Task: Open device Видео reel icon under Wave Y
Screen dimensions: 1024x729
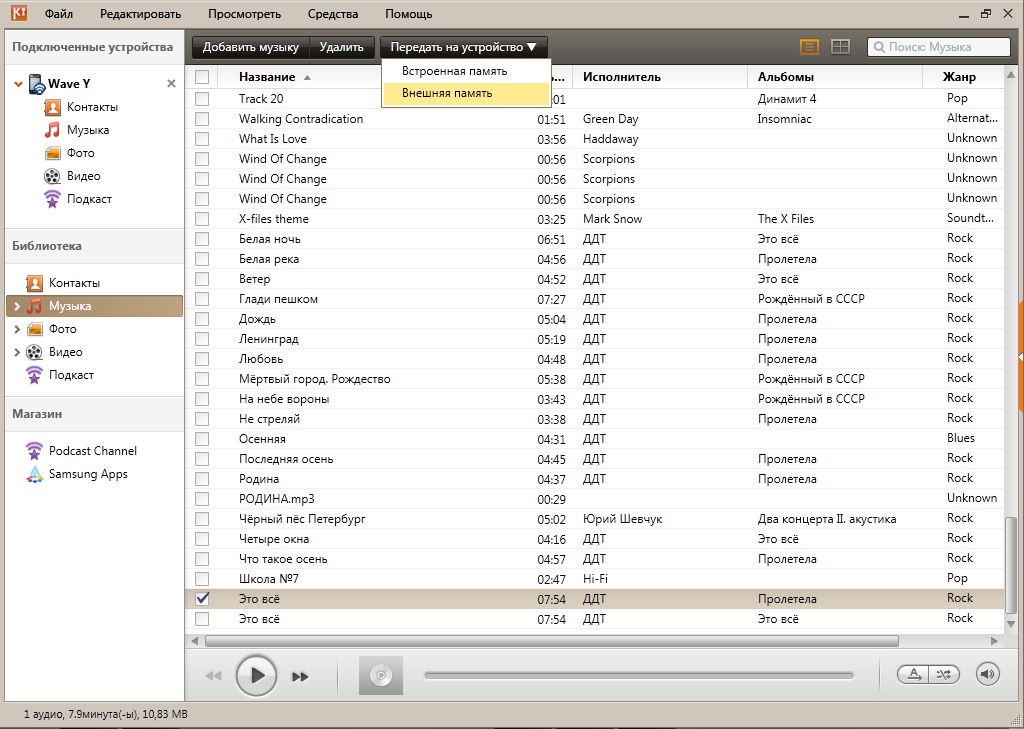Action: pos(52,176)
